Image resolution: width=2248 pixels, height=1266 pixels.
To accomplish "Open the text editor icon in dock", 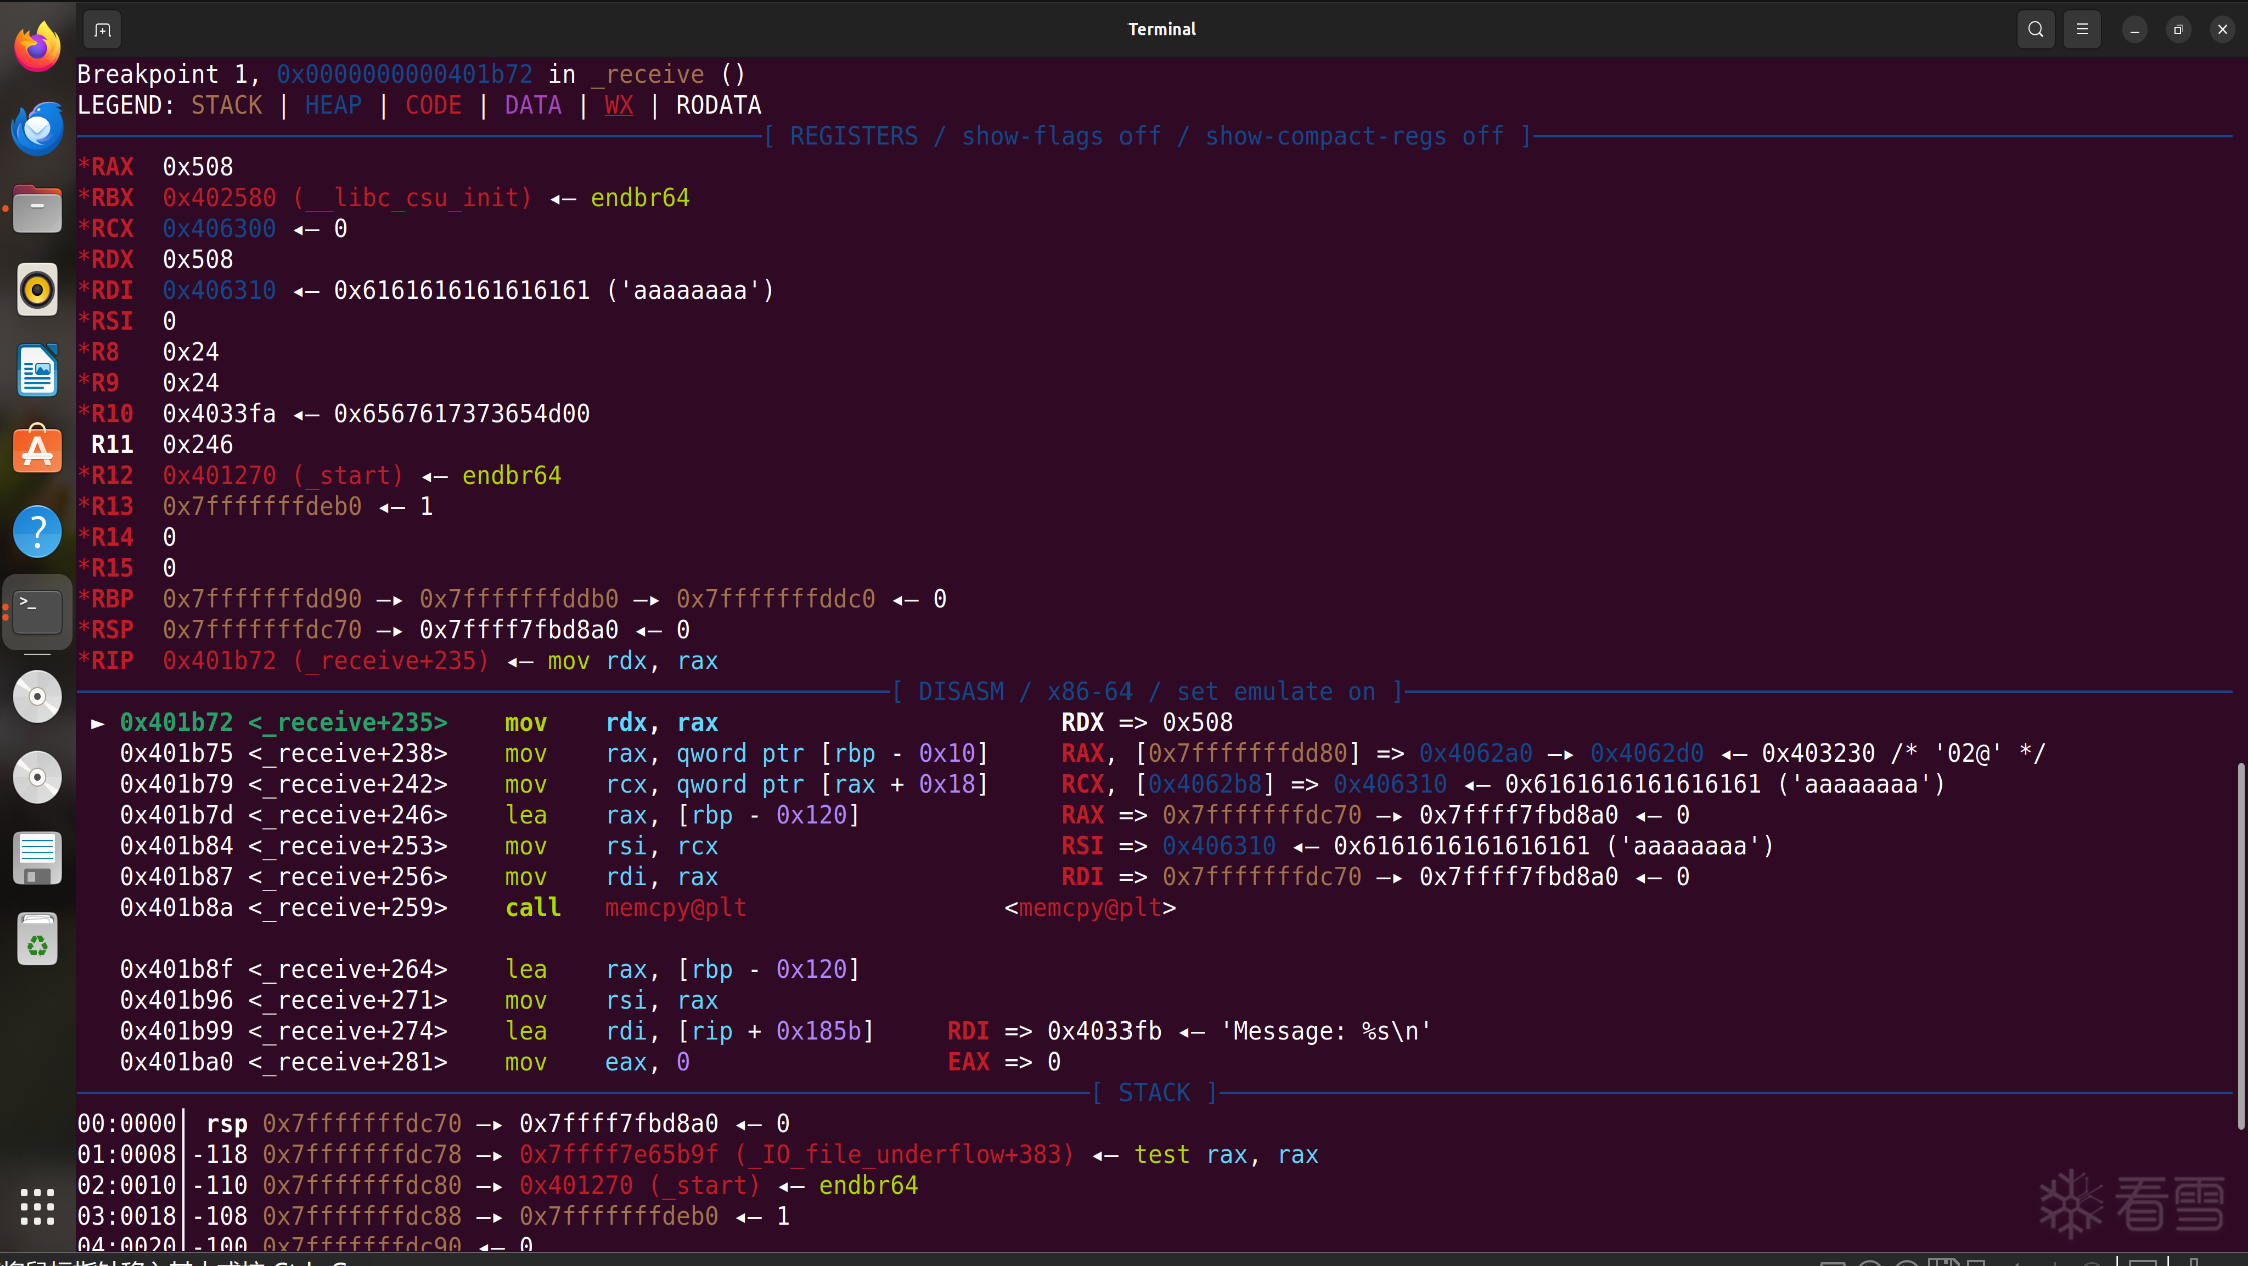I will 38,858.
